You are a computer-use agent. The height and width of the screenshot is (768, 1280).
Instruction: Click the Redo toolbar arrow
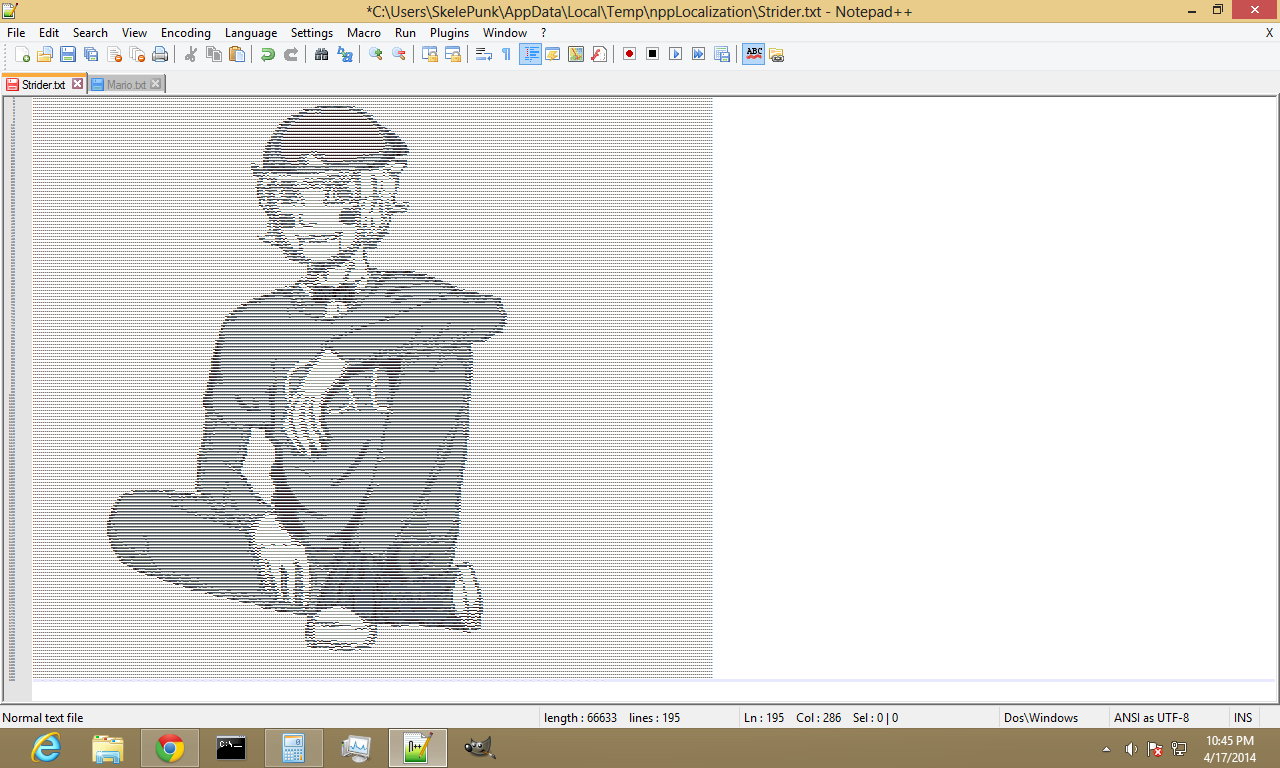291,54
